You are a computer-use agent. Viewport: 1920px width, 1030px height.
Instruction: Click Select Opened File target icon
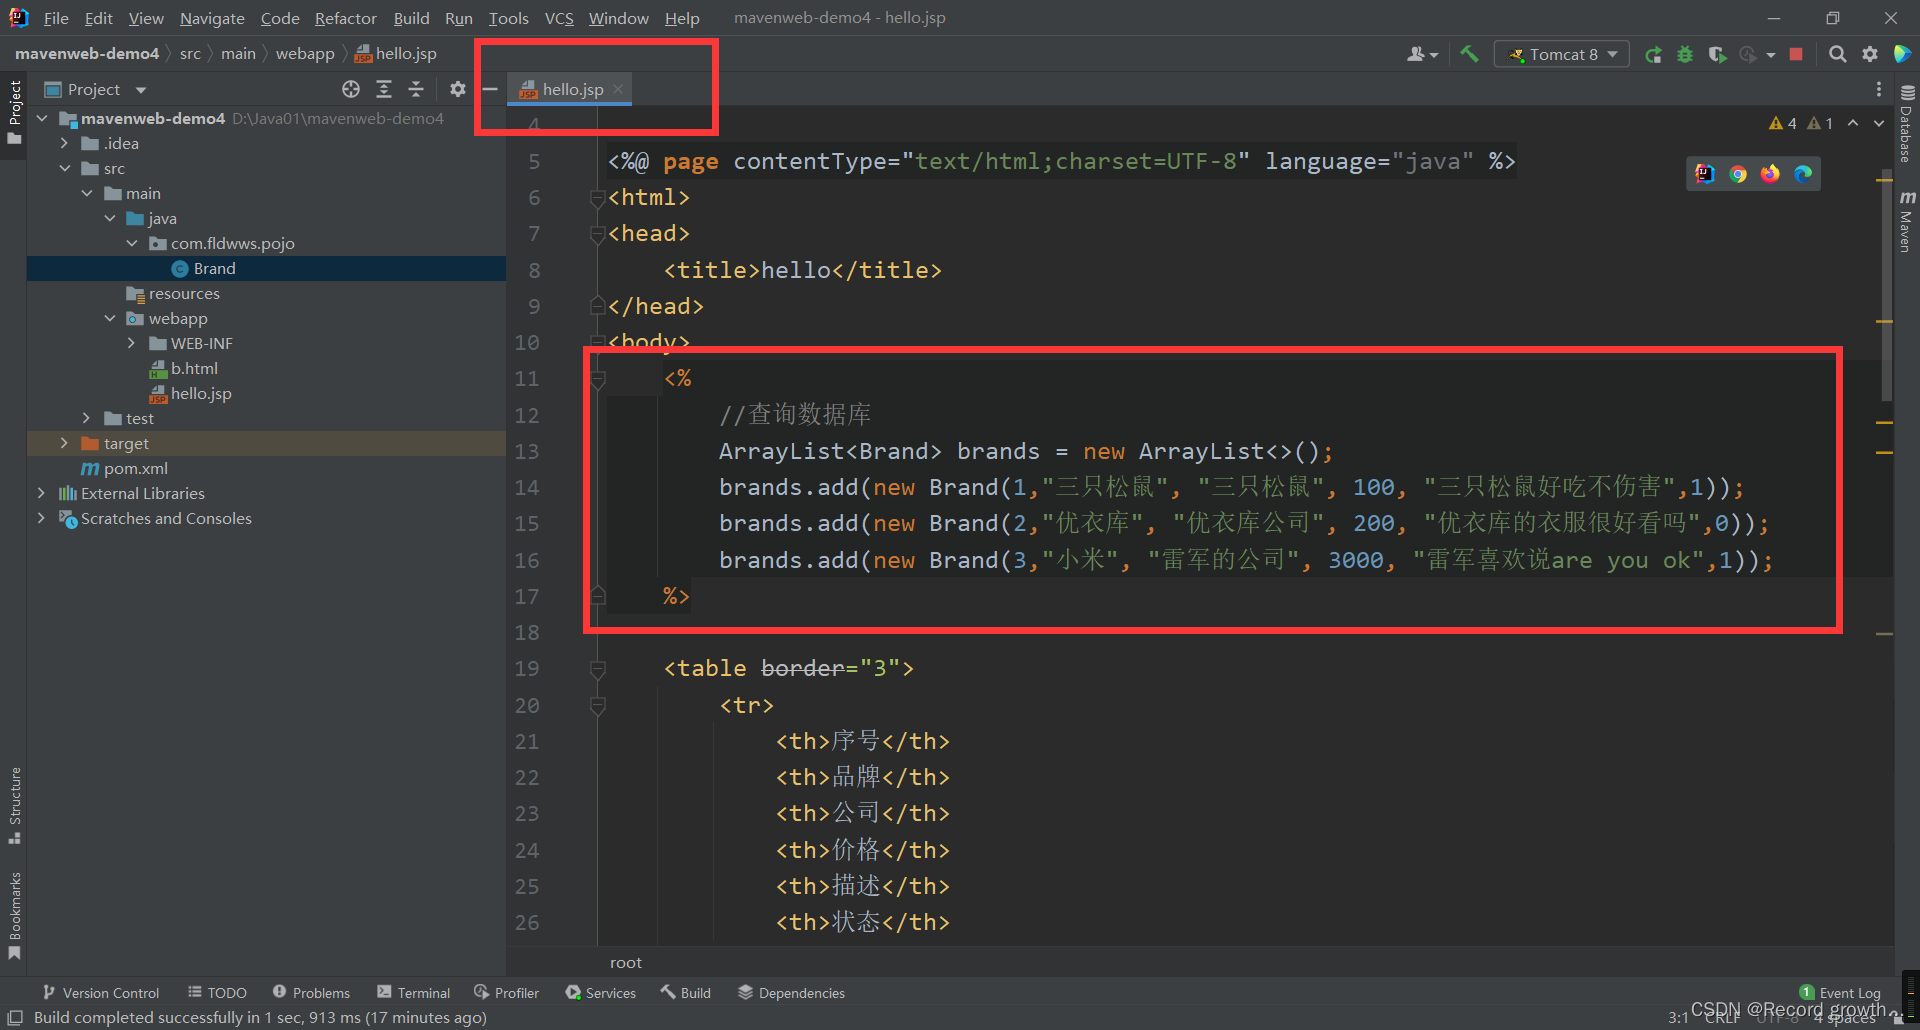point(351,89)
